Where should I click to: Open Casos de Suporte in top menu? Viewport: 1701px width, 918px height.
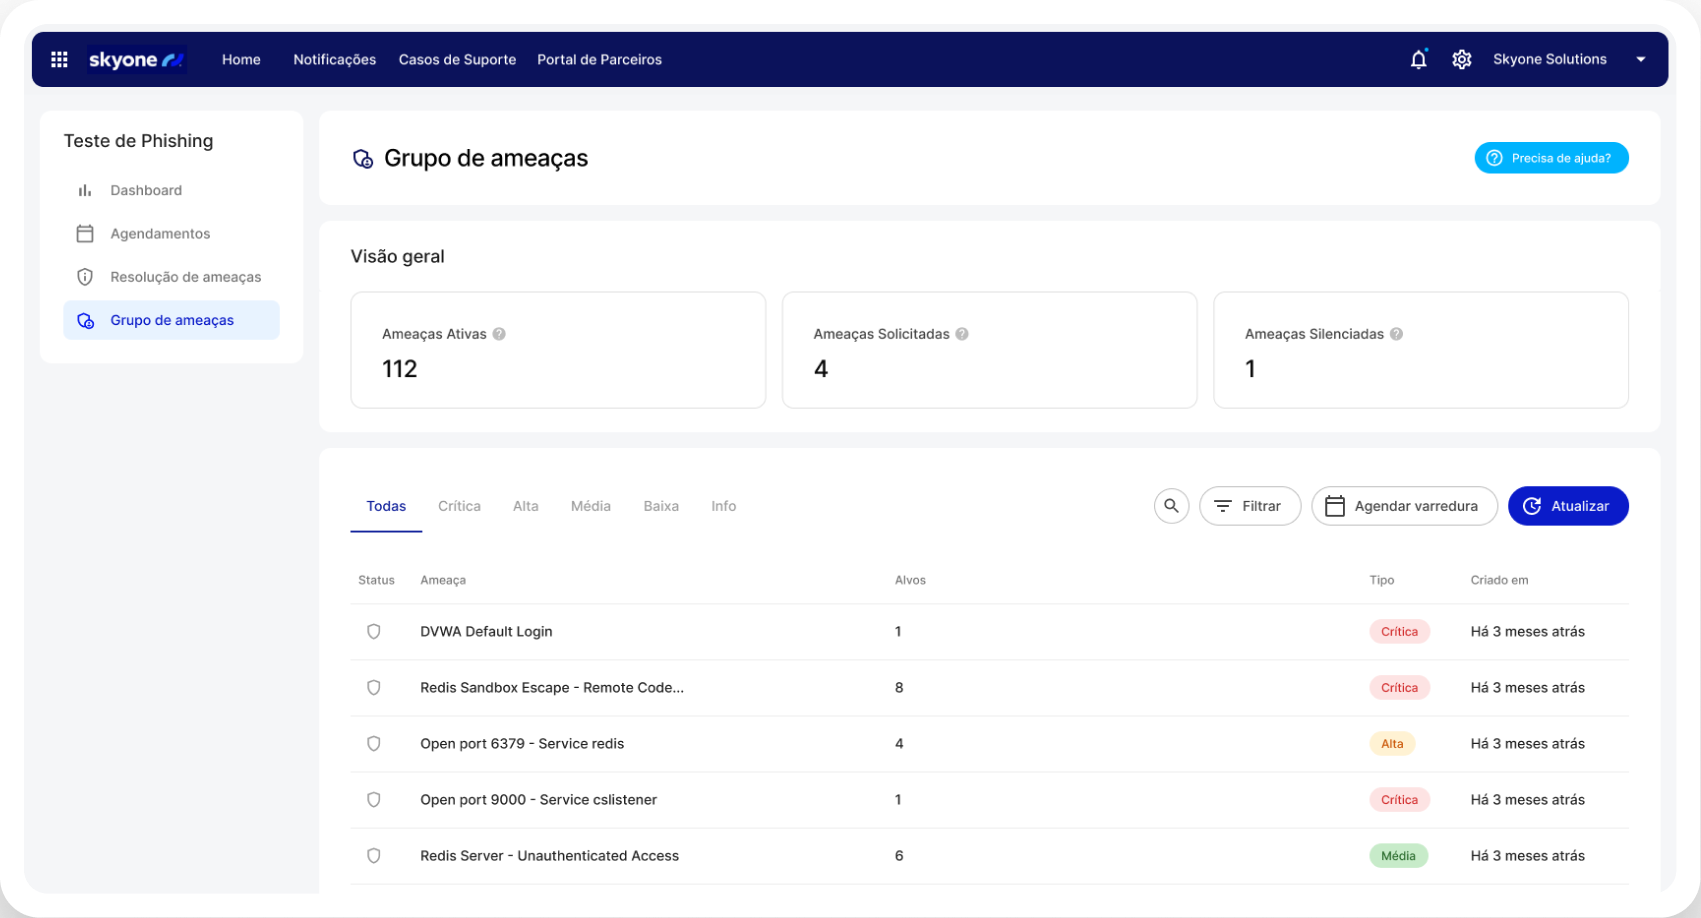pyautogui.click(x=457, y=60)
